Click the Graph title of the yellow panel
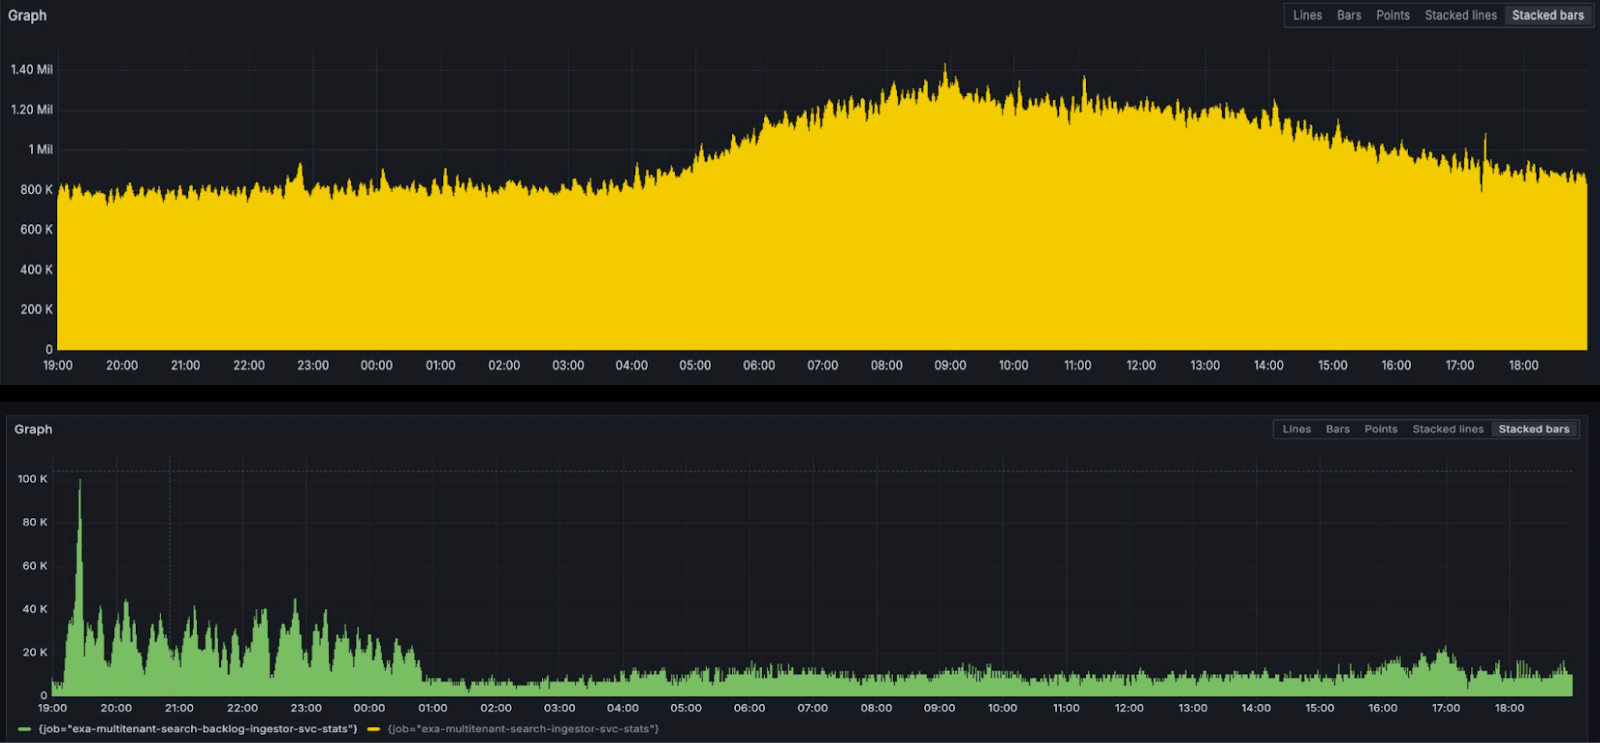The height and width of the screenshot is (743, 1600). (x=27, y=16)
